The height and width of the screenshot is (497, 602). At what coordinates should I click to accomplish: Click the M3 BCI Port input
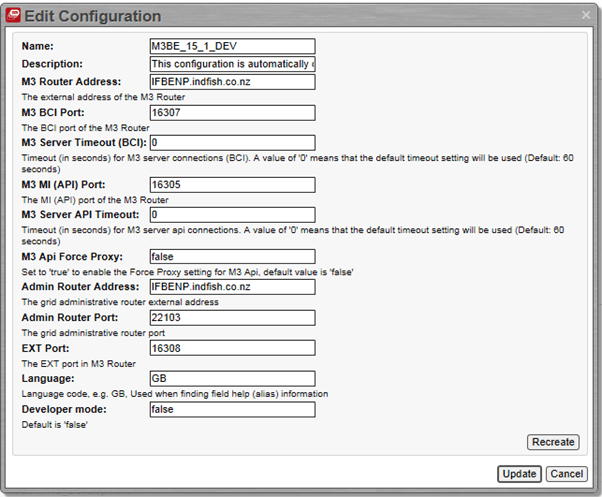[231, 112]
